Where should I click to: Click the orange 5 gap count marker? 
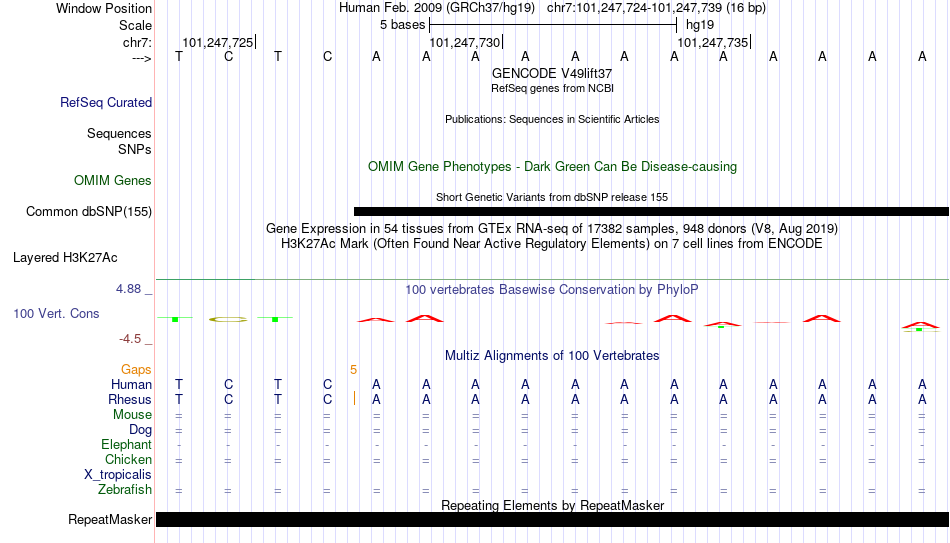tap(353, 370)
